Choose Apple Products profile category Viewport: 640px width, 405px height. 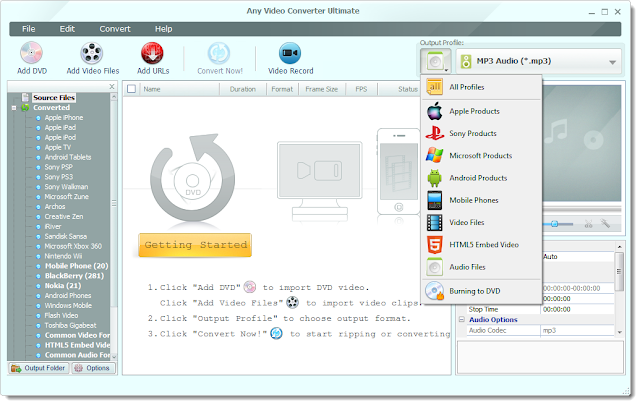(482, 111)
